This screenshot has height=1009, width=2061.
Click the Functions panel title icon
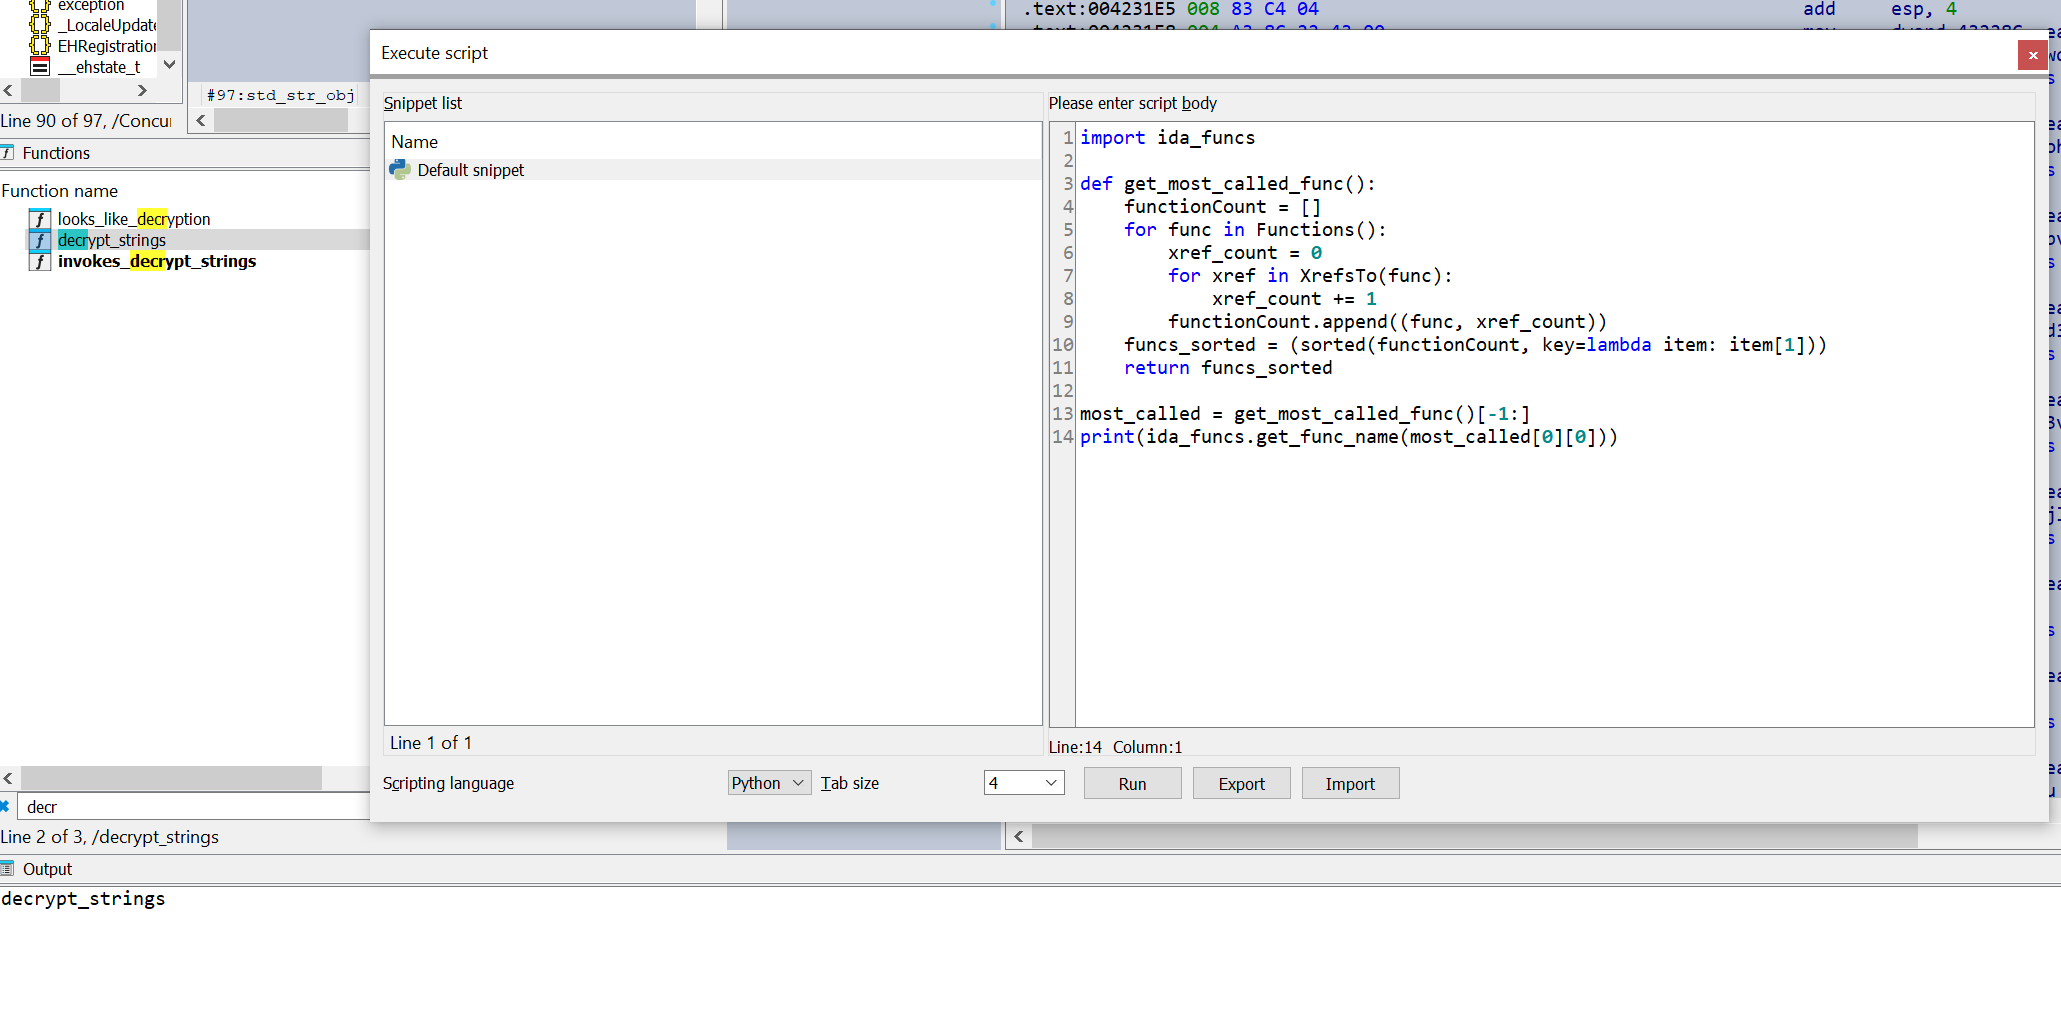[x=8, y=153]
